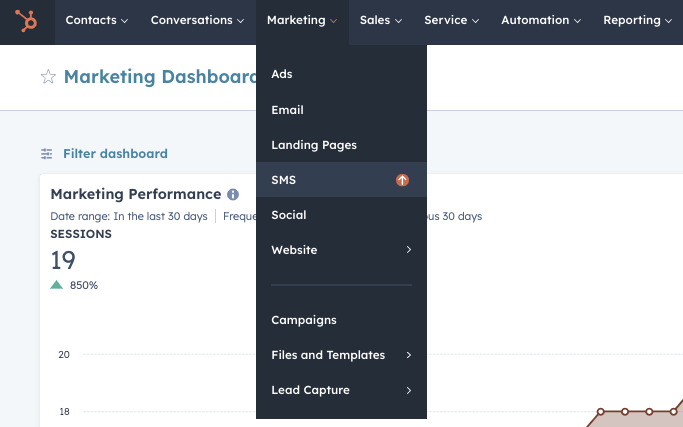Click the 'Date range: In the last 30 days' text
The width and height of the screenshot is (683, 427).
129,217
